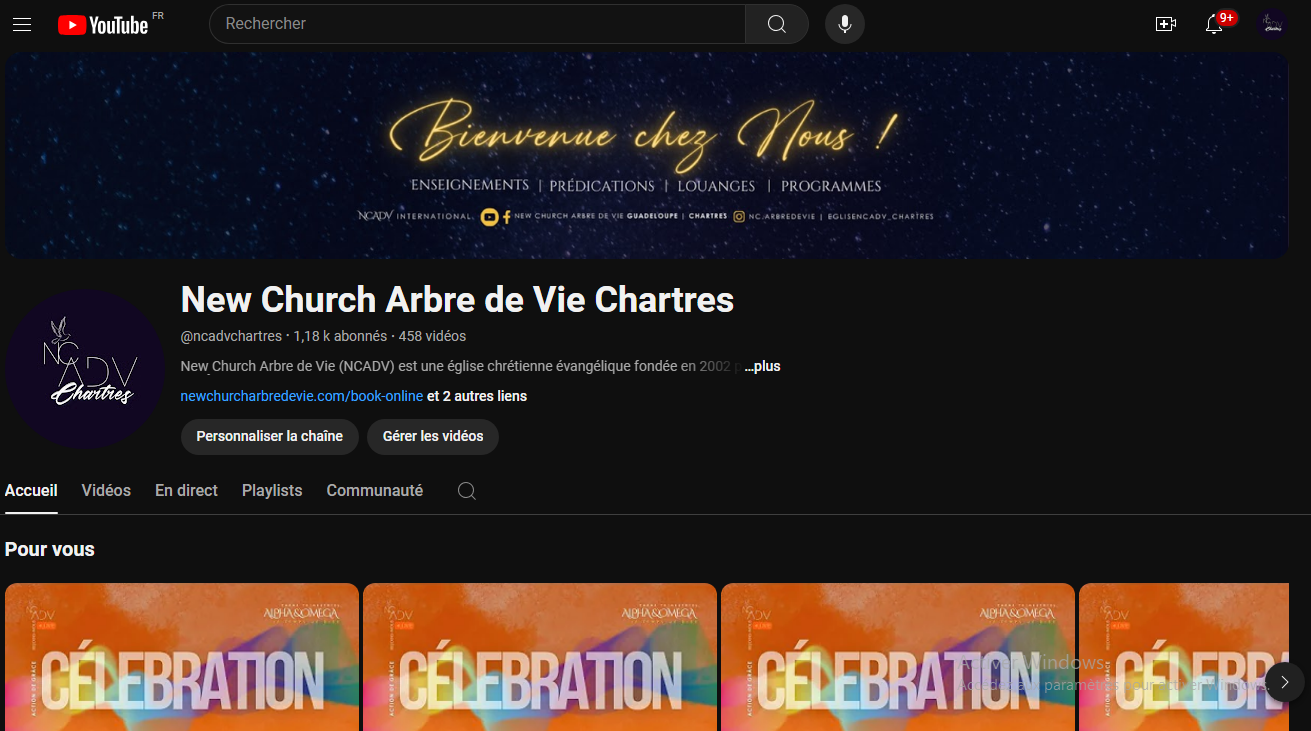Click the NCADV Chartres channel avatar

click(85, 370)
